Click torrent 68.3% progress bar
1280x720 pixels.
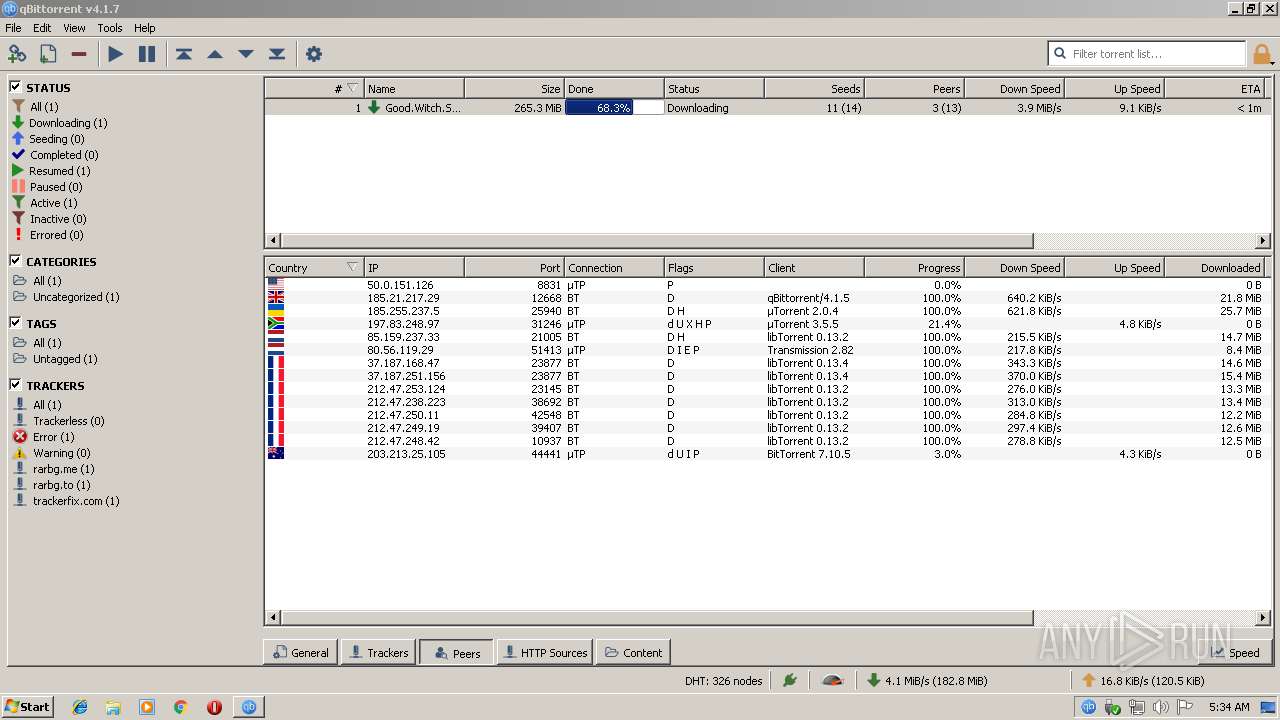(x=614, y=107)
